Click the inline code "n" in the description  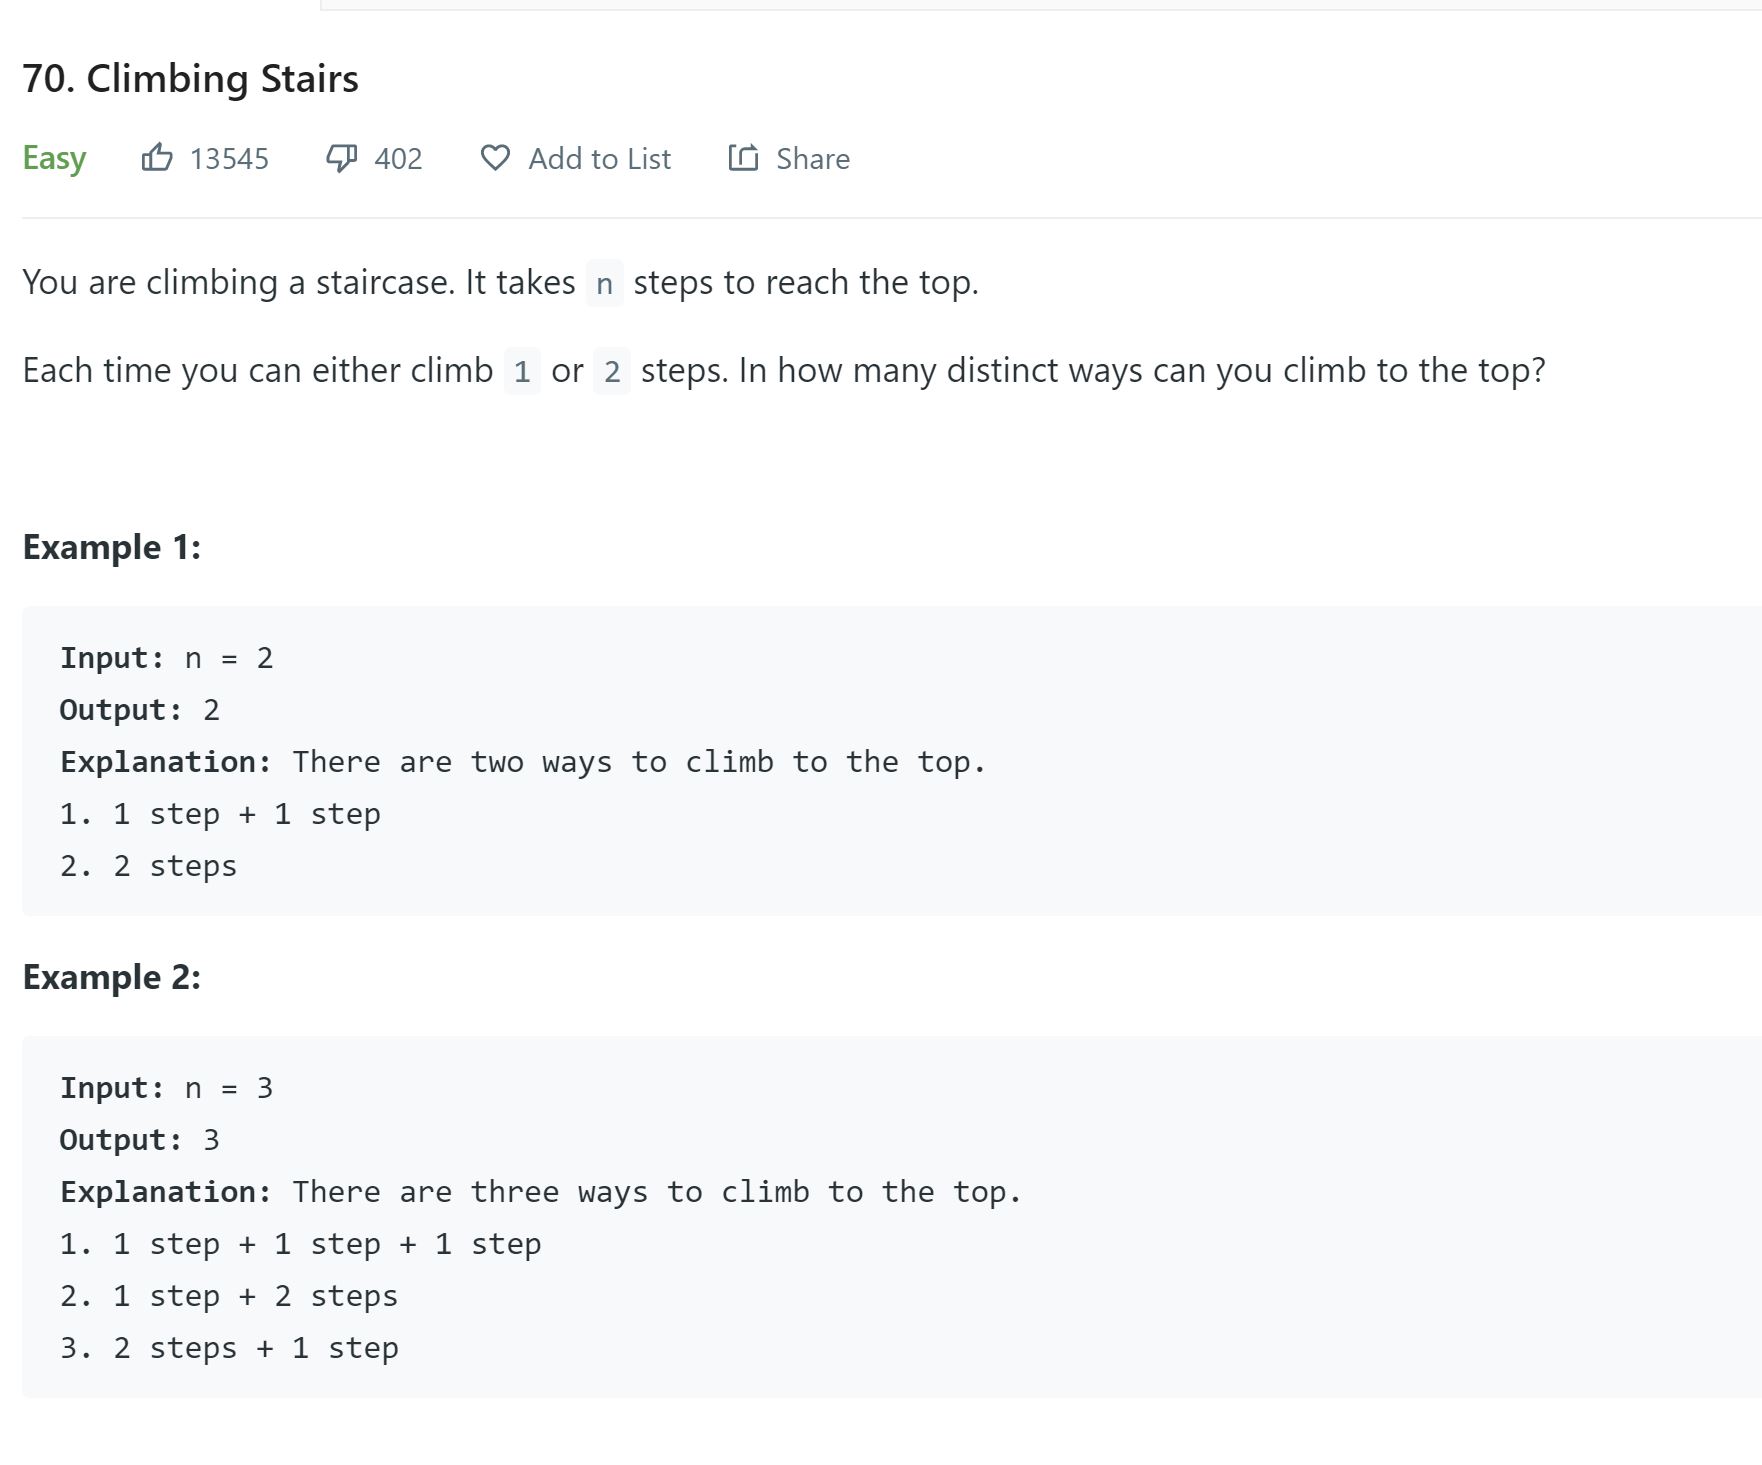tap(604, 284)
